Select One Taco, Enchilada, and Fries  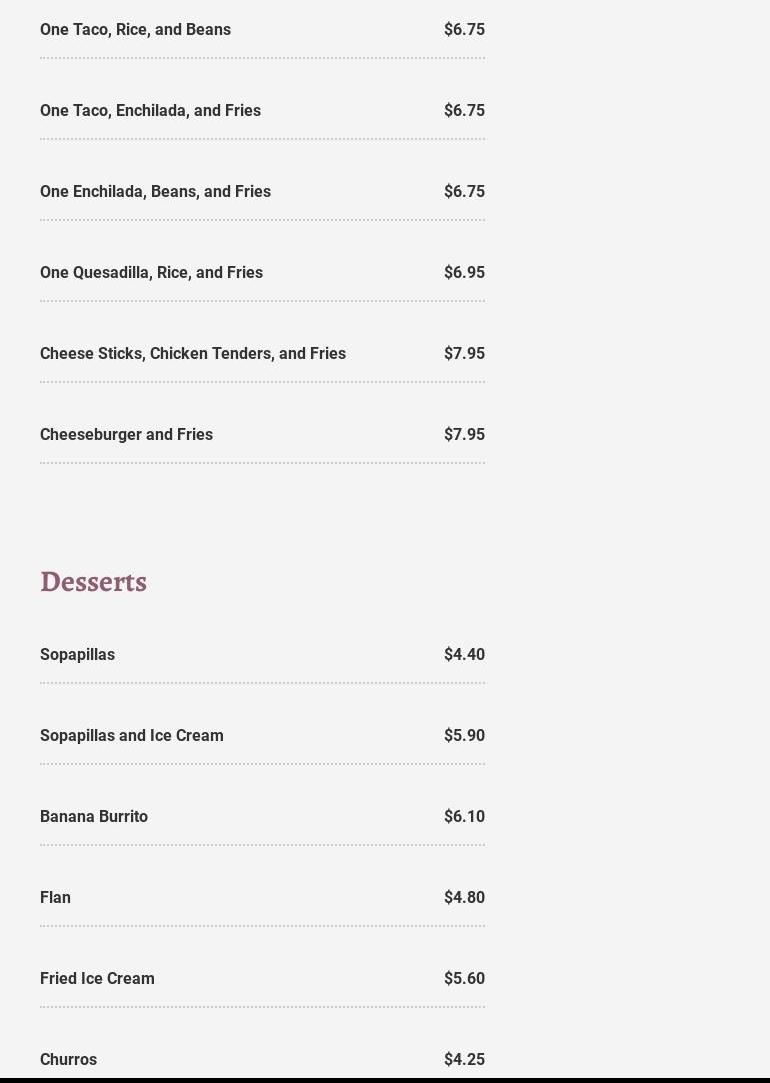coord(150,111)
